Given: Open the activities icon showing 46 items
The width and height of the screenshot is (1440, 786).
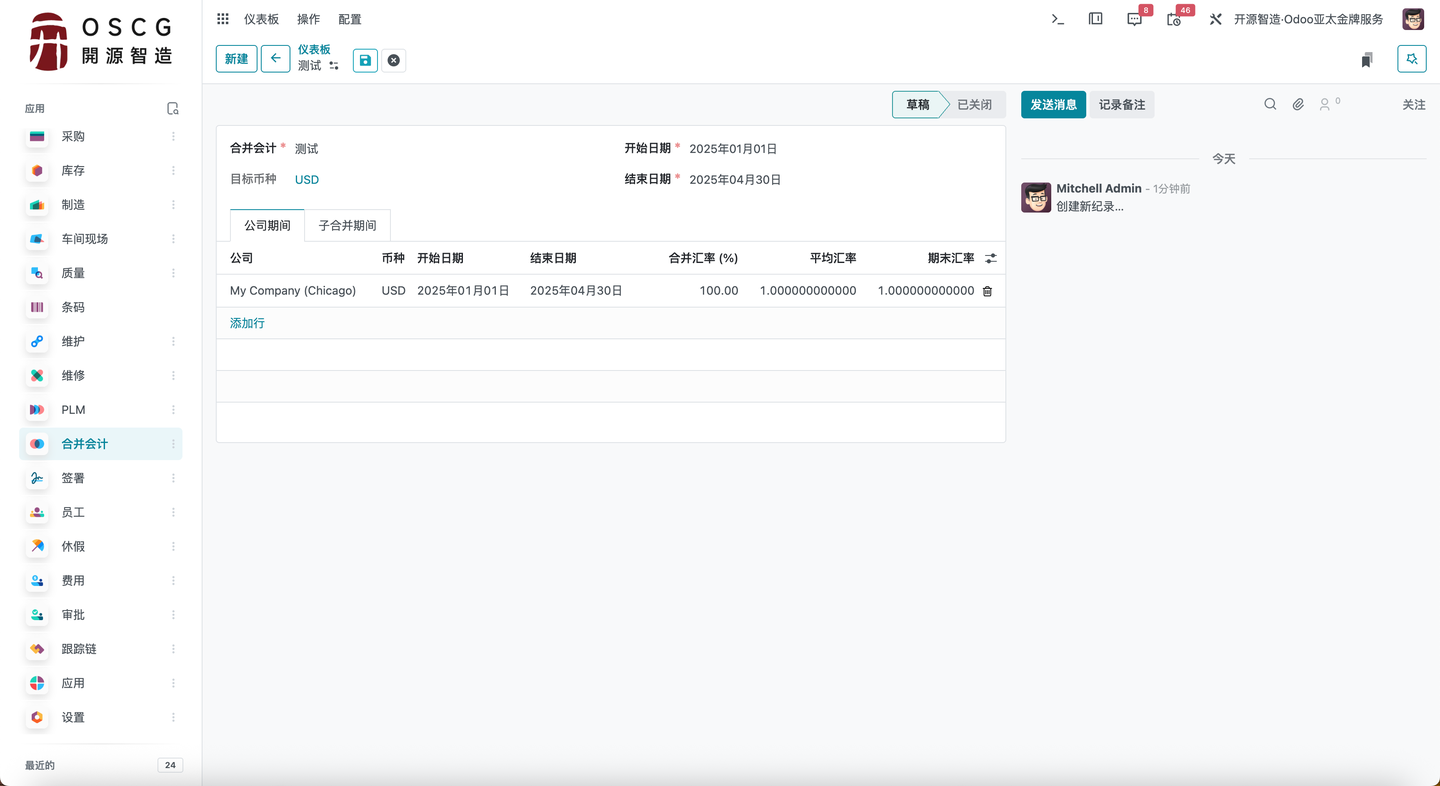Looking at the screenshot, I should pos(1172,18).
